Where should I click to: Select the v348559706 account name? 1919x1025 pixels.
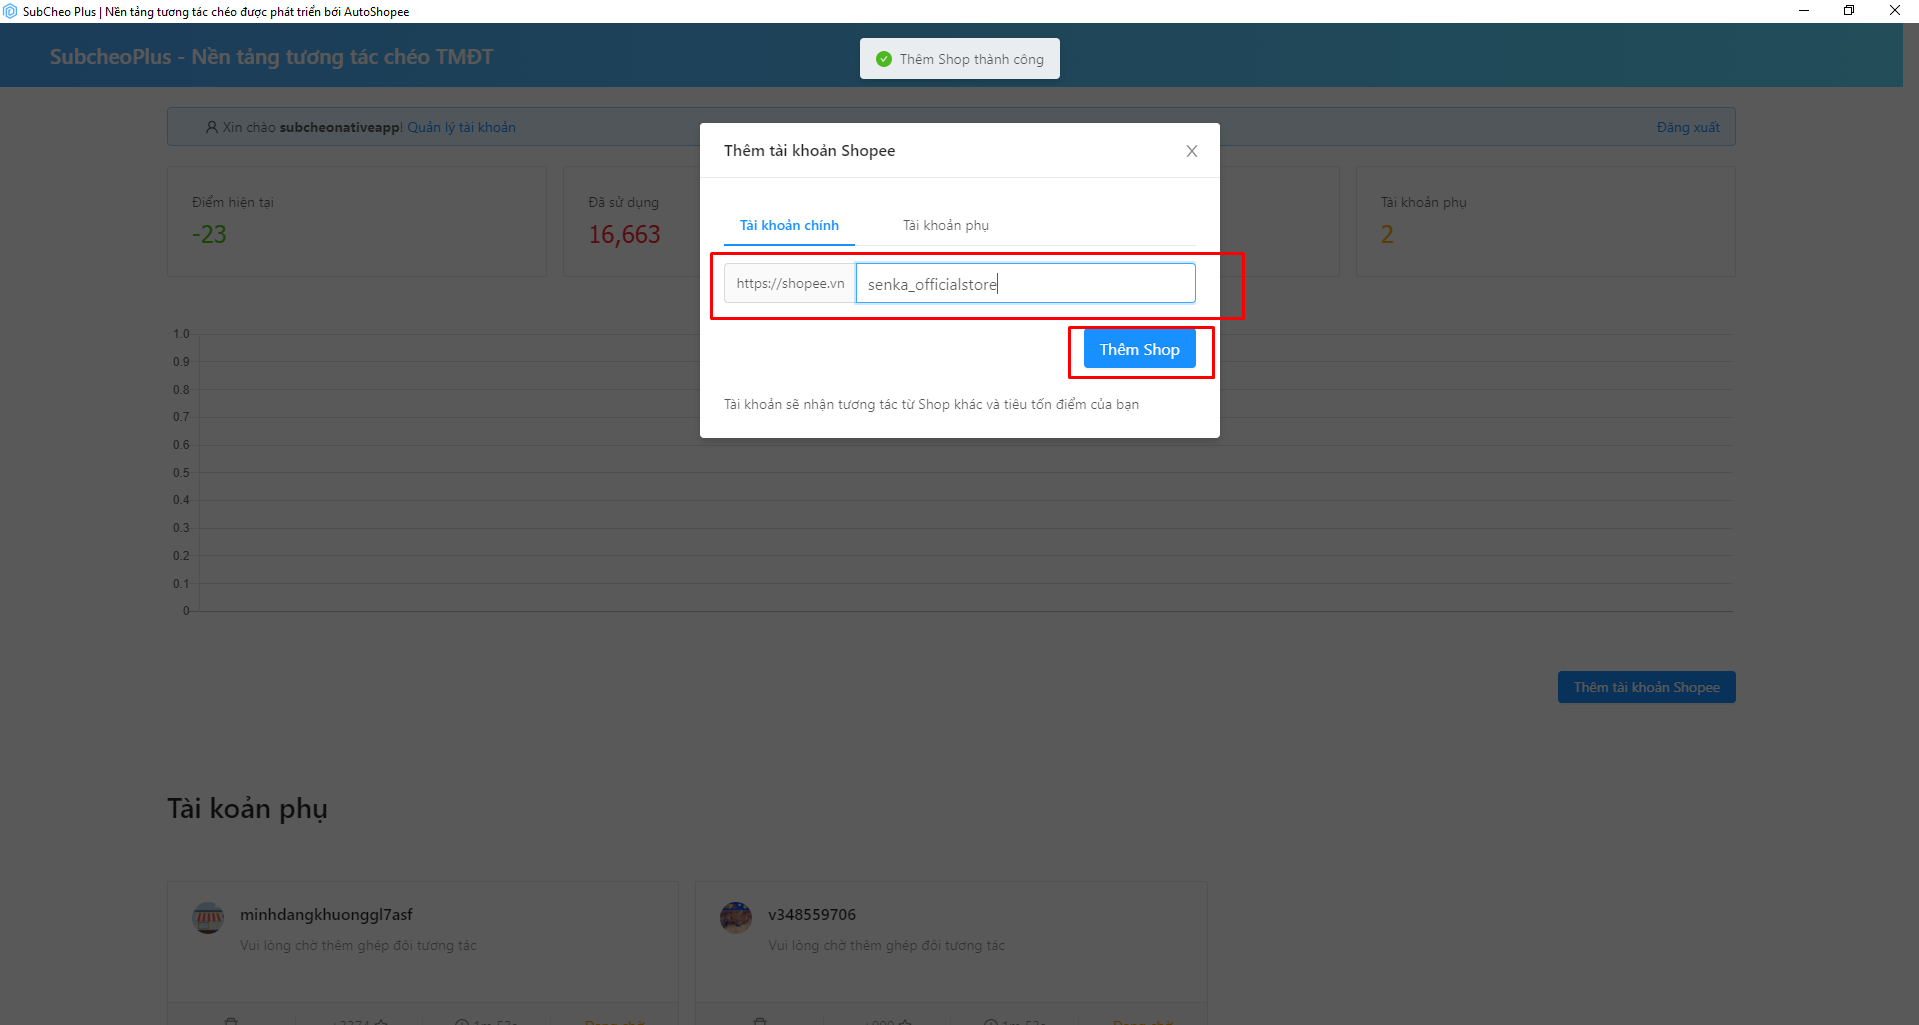coord(812,914)
